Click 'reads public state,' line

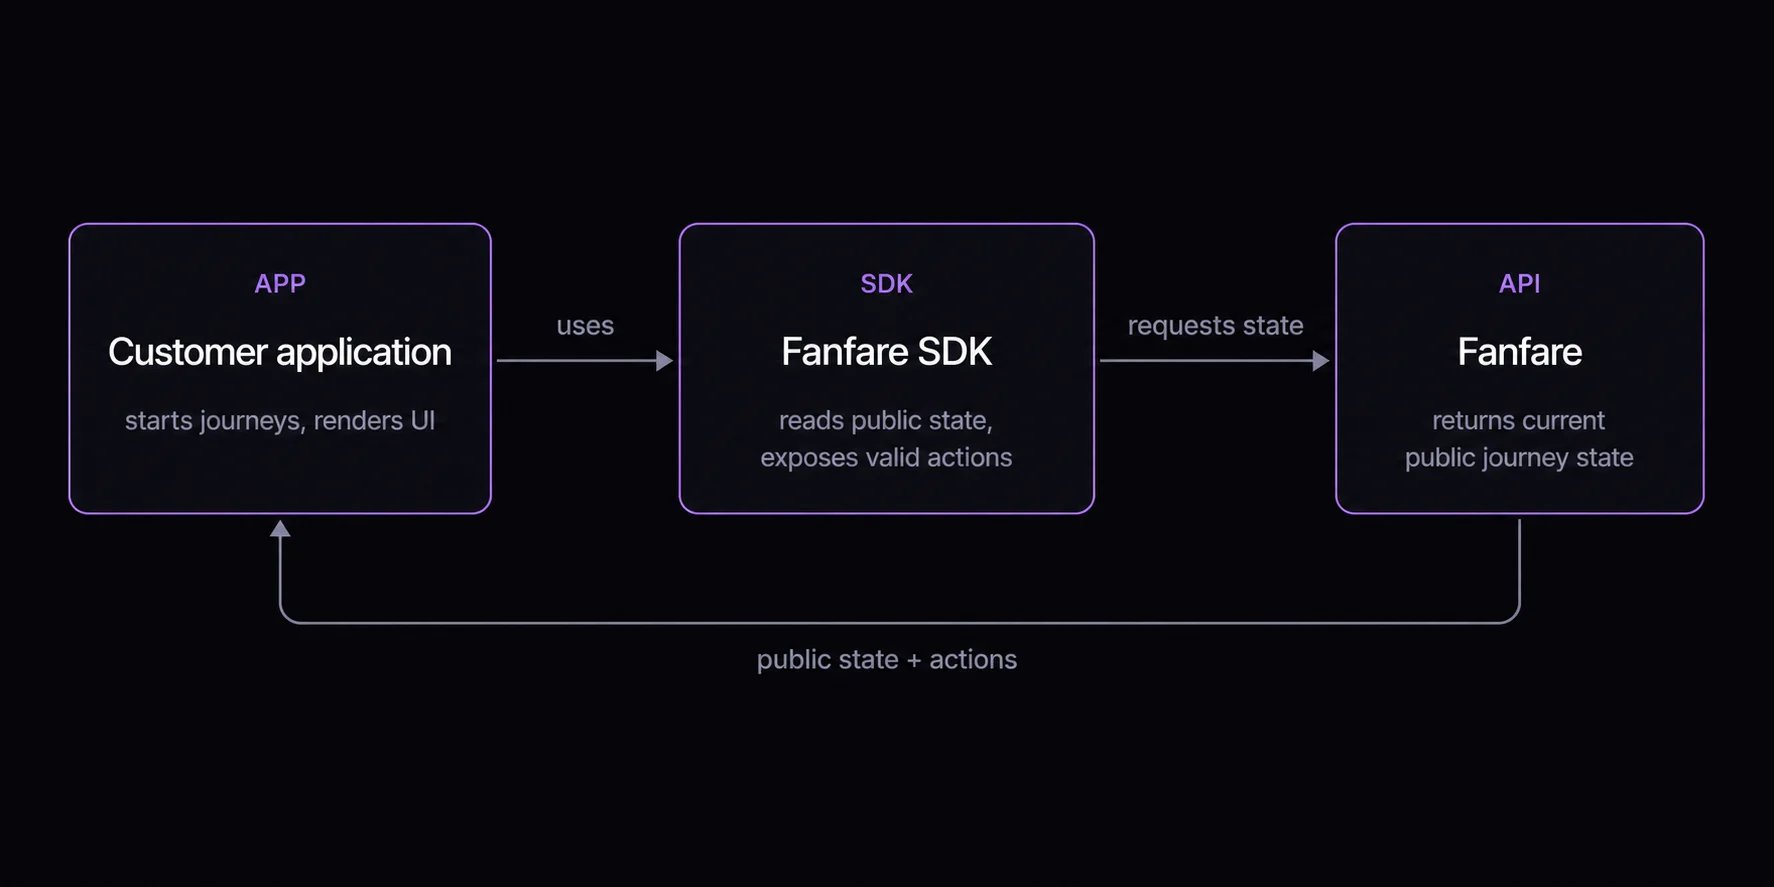pos(886,420)
